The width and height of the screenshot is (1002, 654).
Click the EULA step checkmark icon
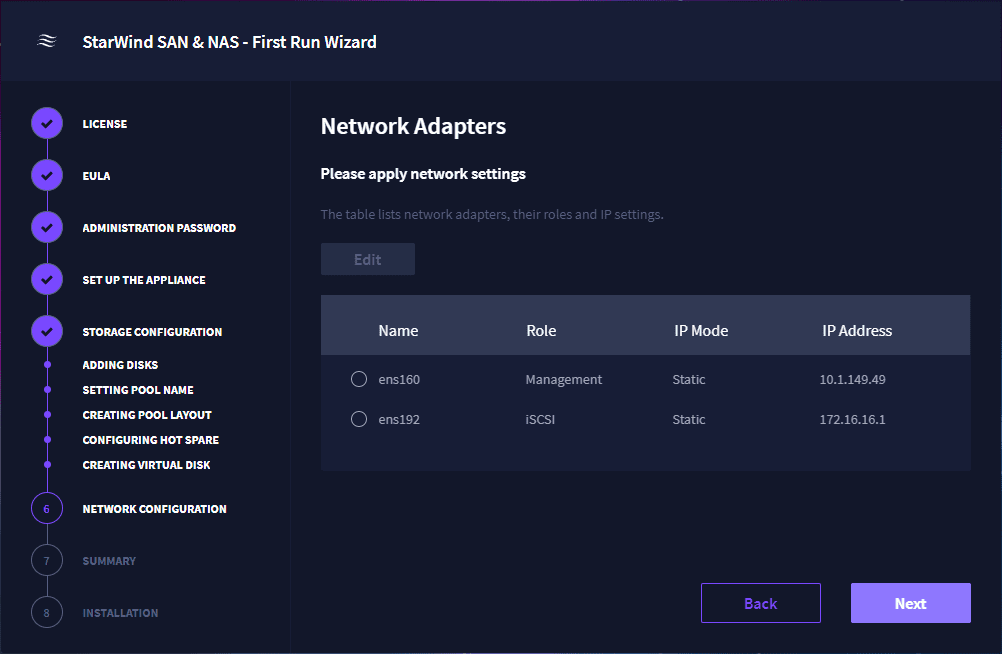click(x=47, y=175)
